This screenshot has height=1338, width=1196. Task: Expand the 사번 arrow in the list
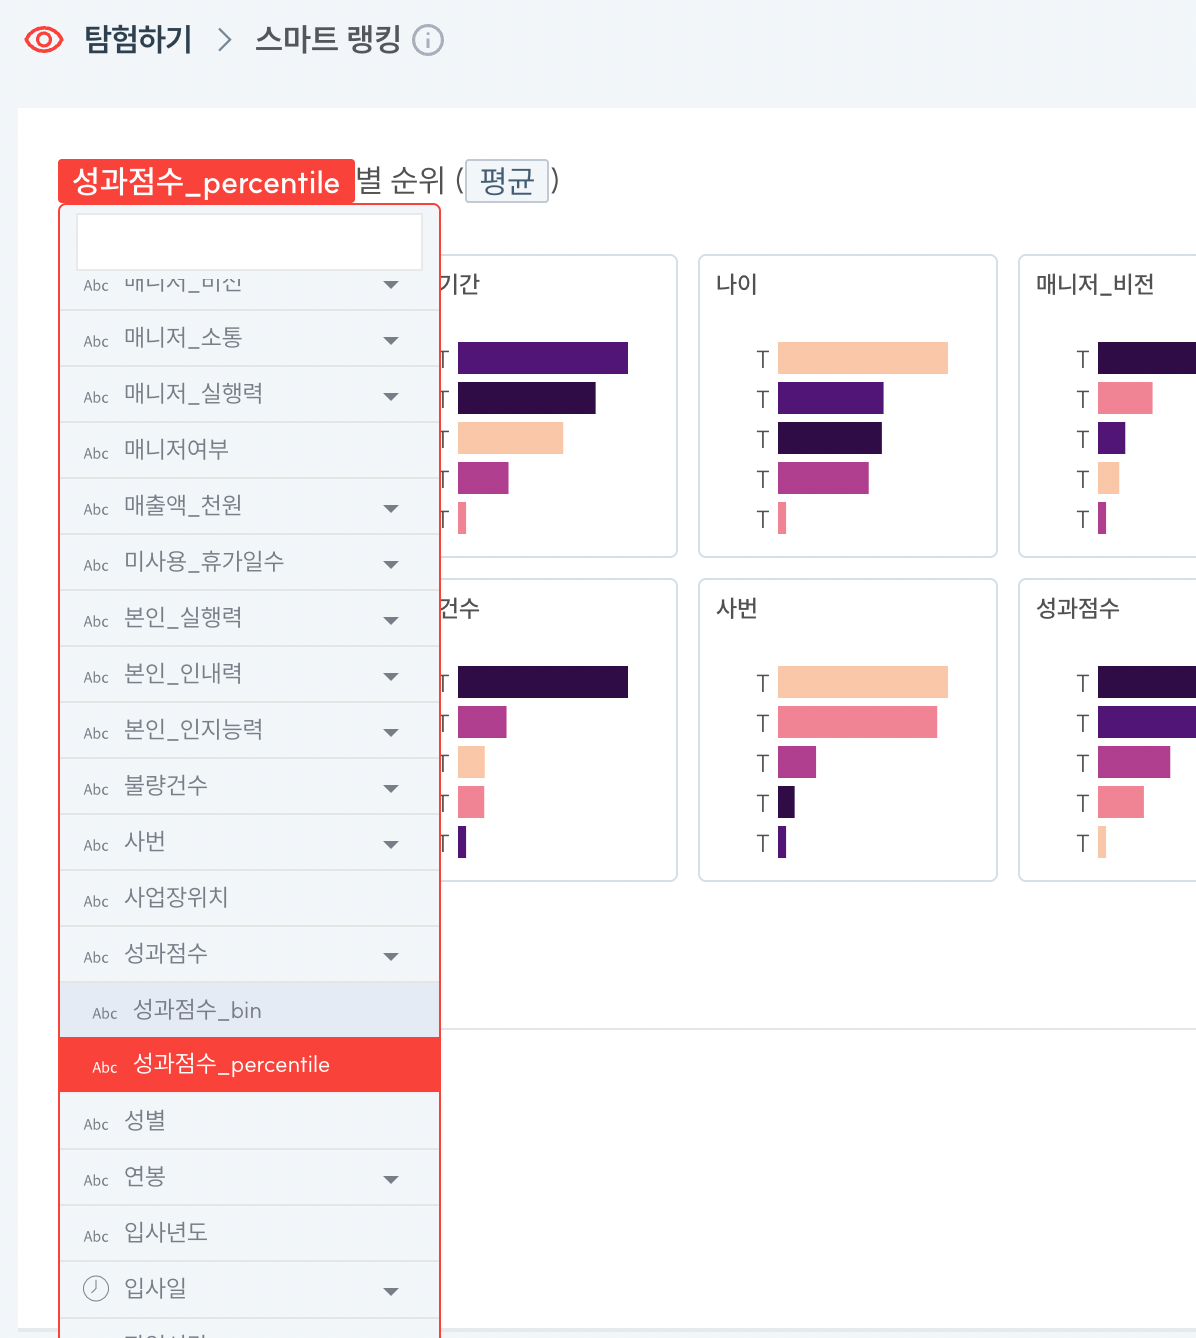point(391,844)
